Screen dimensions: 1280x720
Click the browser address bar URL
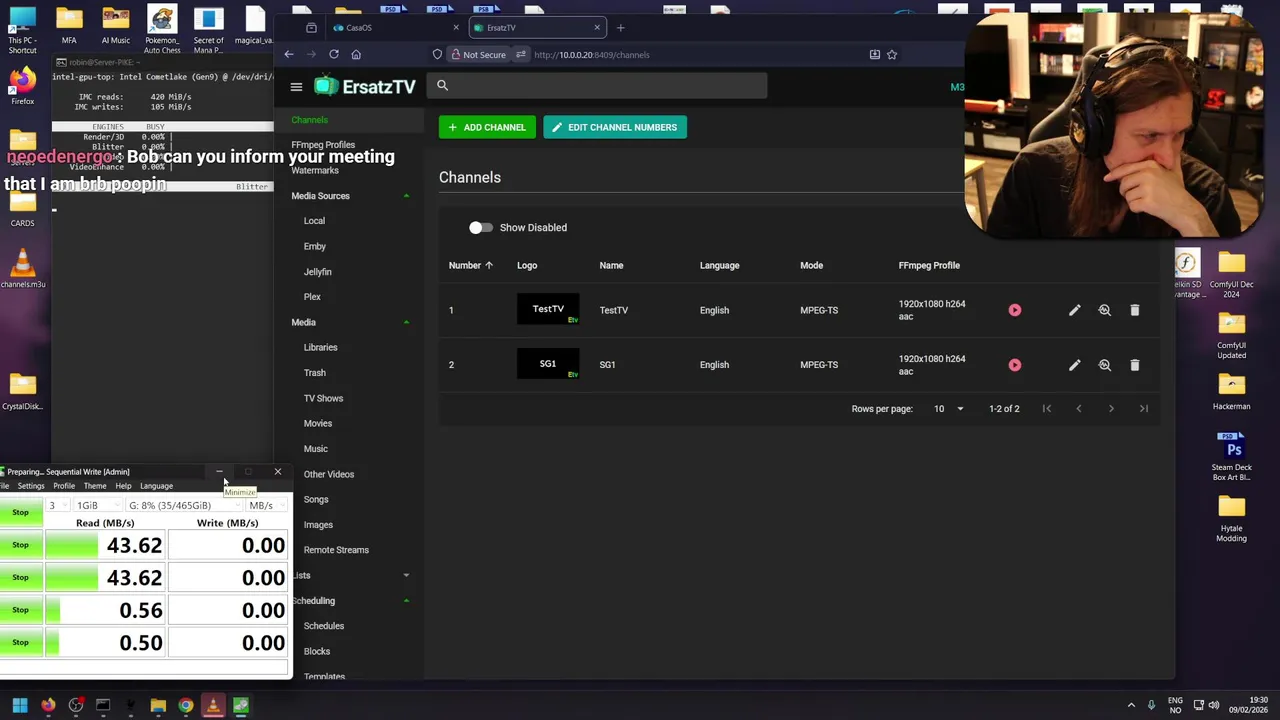click(592, 55)
